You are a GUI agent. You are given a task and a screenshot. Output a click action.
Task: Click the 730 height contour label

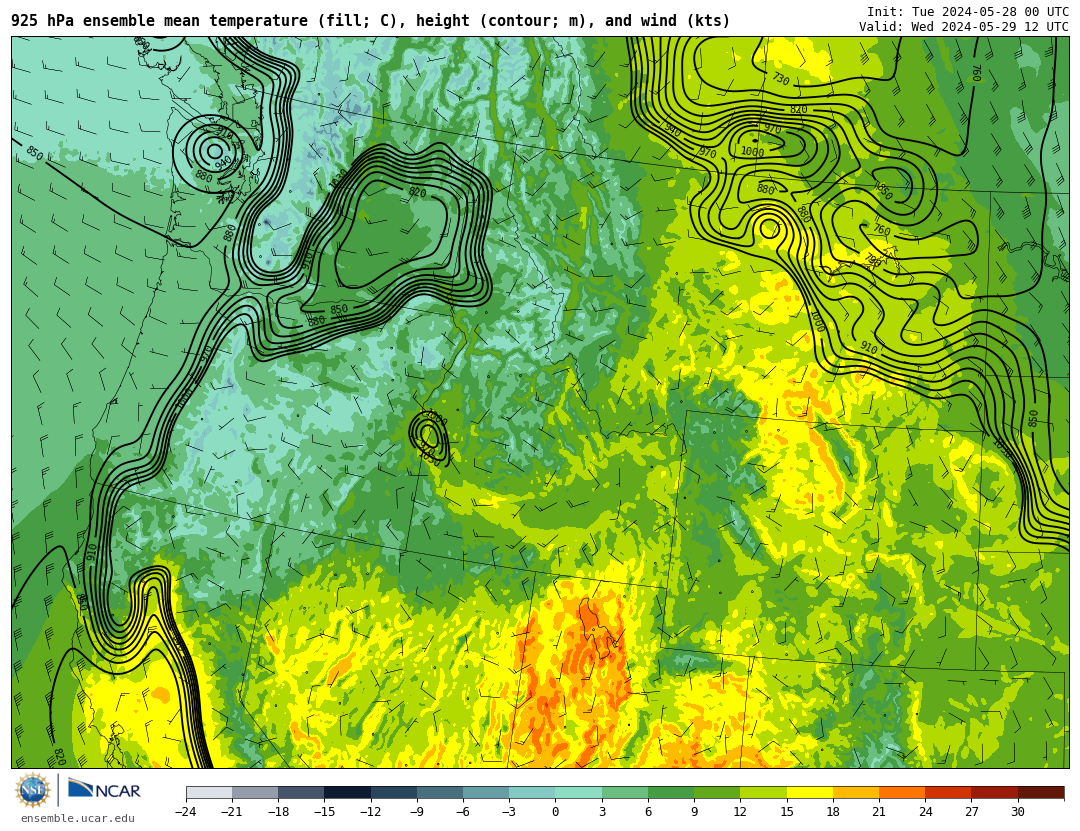tap(780, 79)
